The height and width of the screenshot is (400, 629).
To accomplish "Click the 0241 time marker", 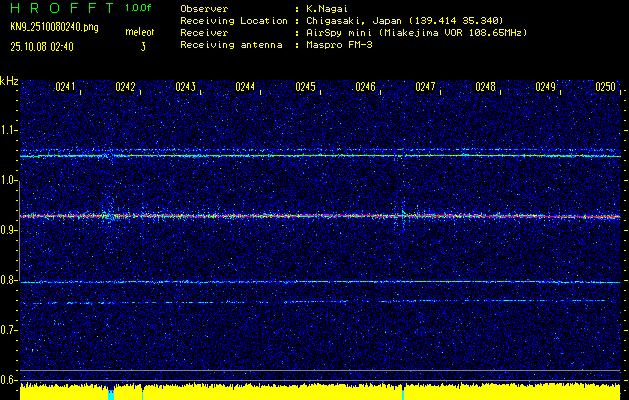I will (66, 87).
